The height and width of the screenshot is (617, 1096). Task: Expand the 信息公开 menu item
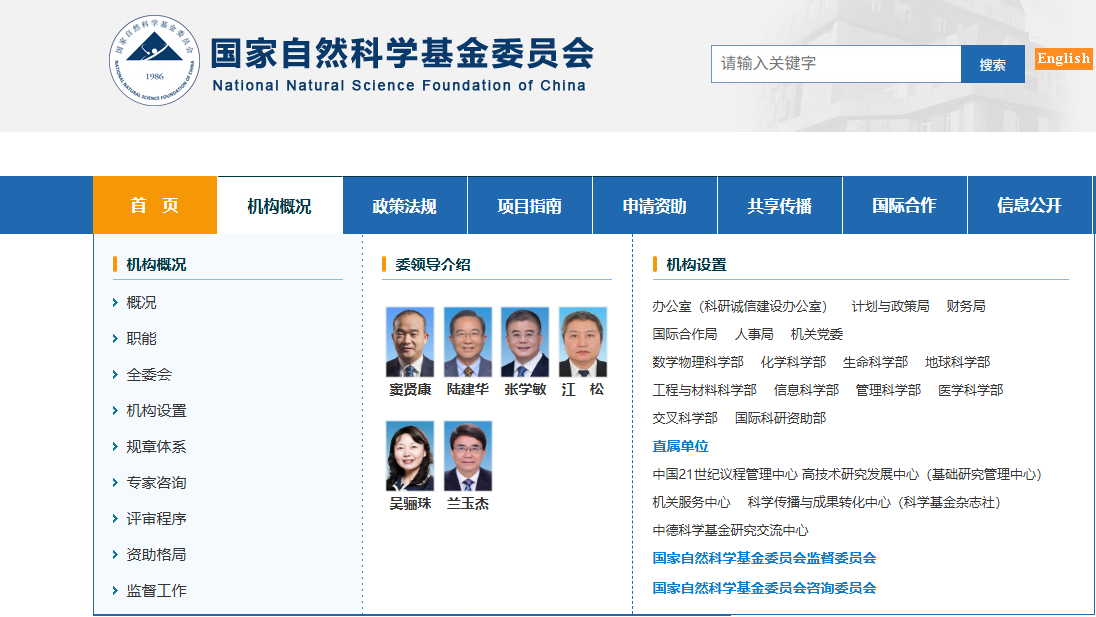click(x=1029, y=205)
